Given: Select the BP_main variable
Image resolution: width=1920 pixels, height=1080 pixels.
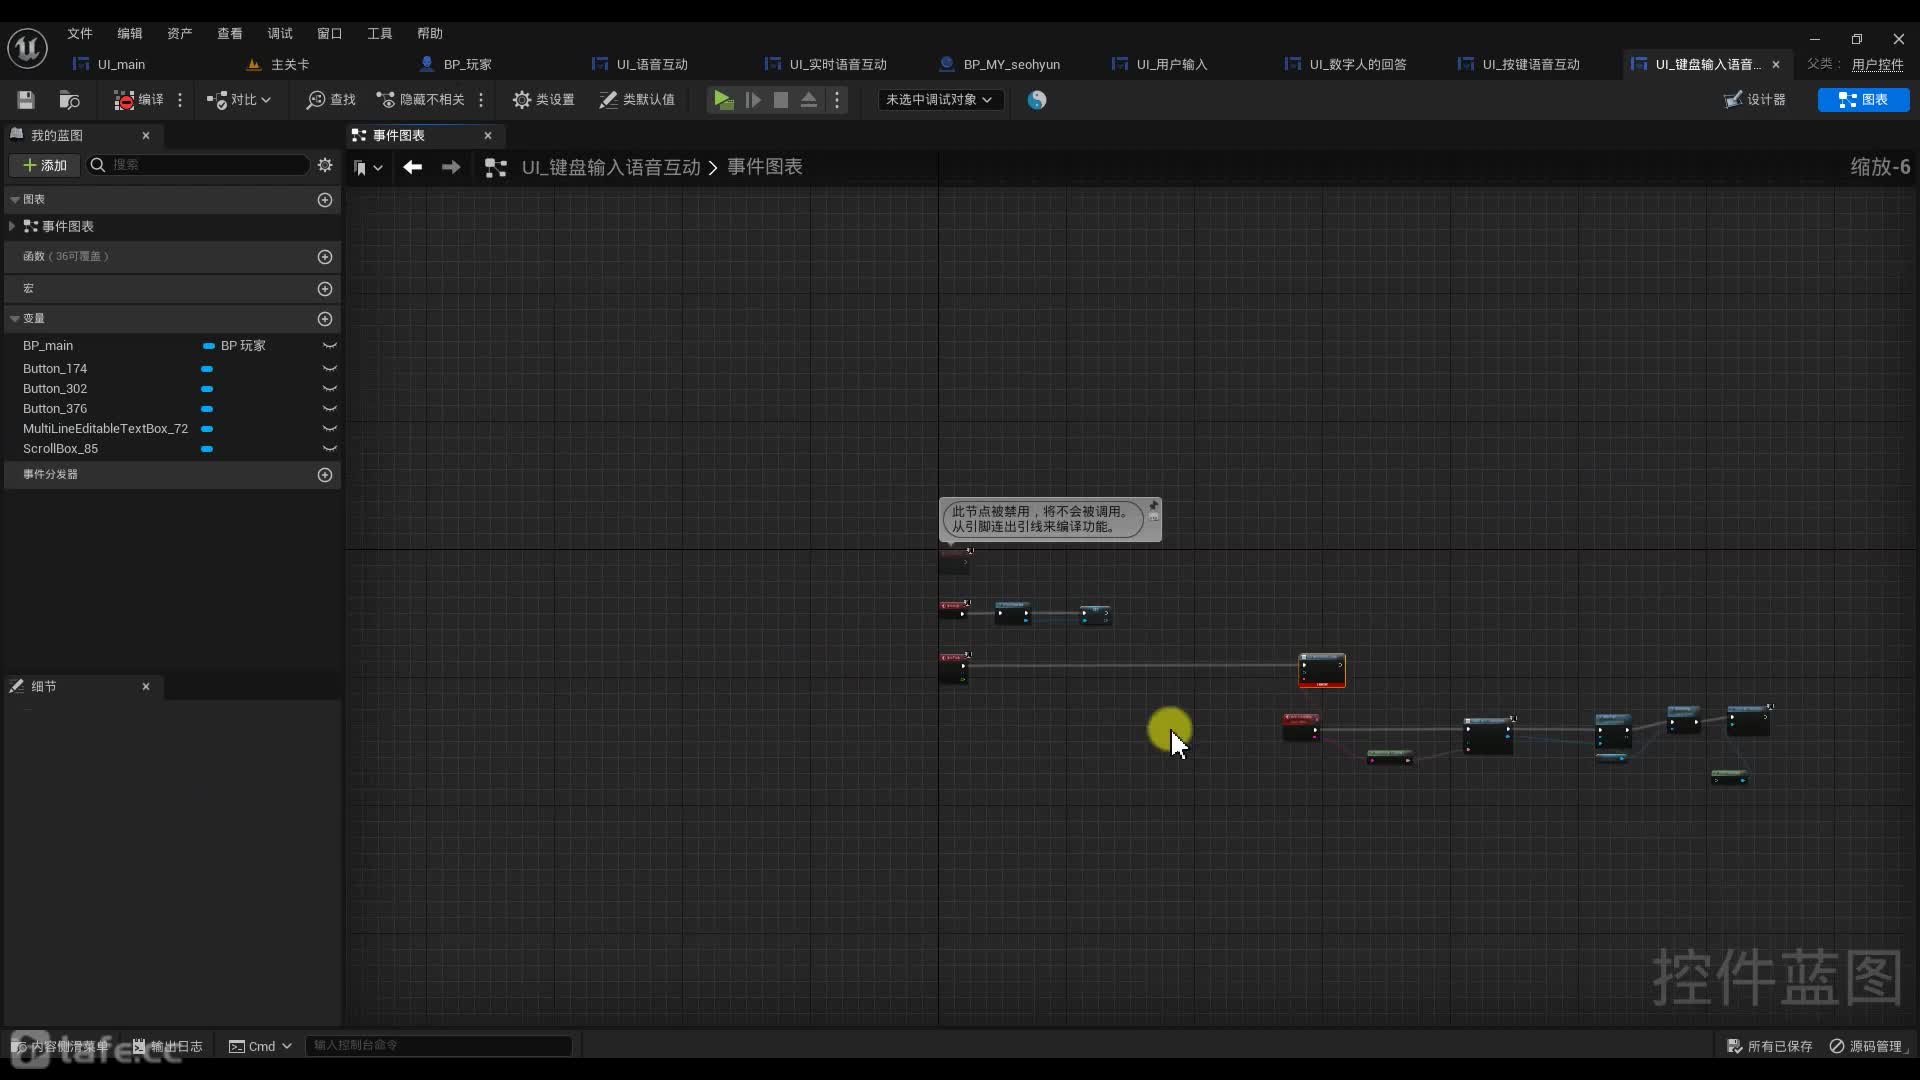Looking at the screenshot, I should pos(48,345).
